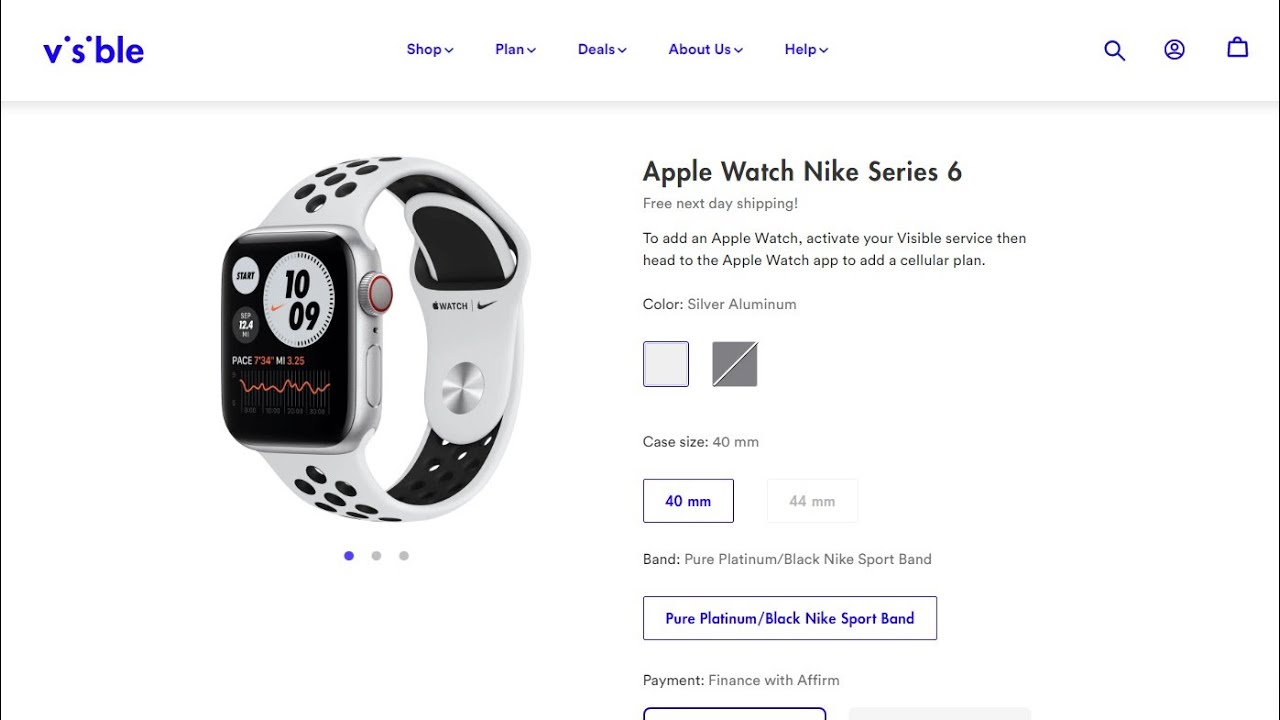Expand the Shop dropdown menu
This screenshot has width=1280, height=720.
(430, 49)
